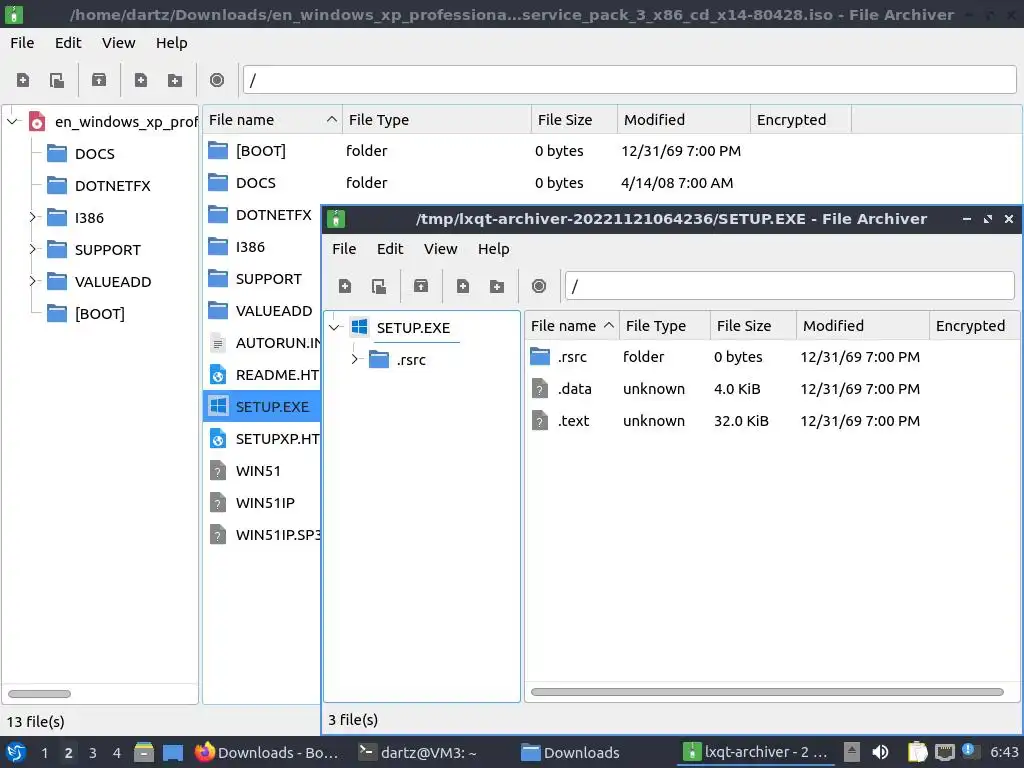
Task: Switch to workspace 3 in taskbar
Action: click(x=93, y=753)
